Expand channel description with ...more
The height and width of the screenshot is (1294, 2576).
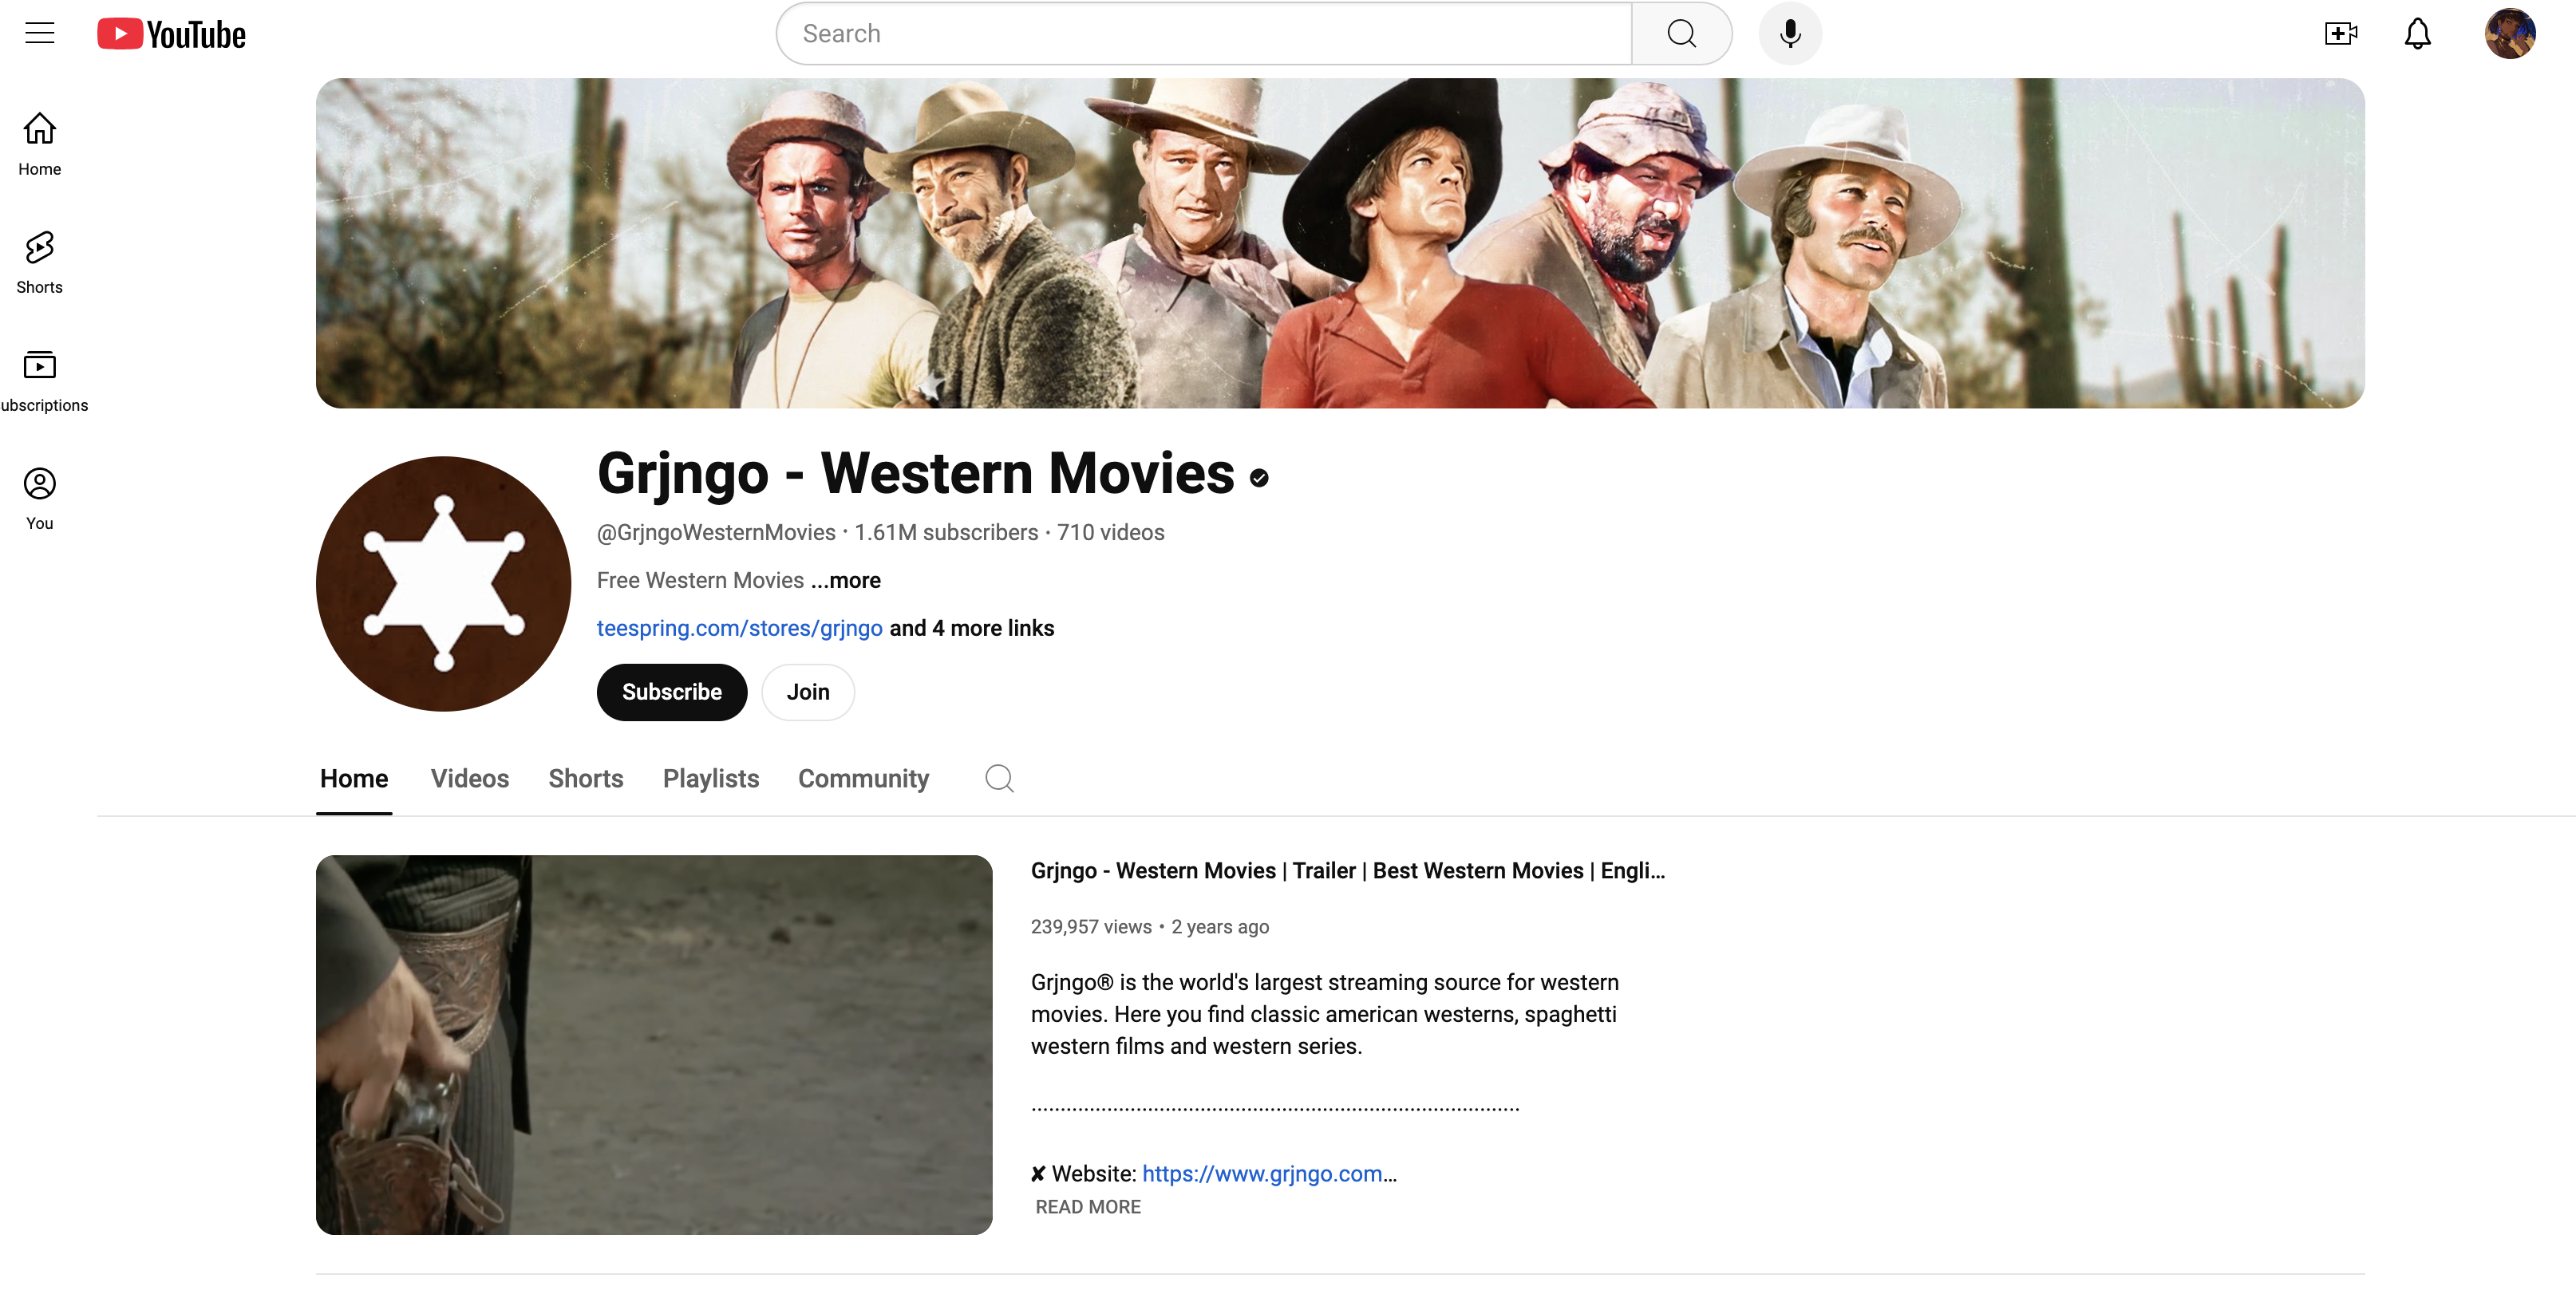point(846,580)
